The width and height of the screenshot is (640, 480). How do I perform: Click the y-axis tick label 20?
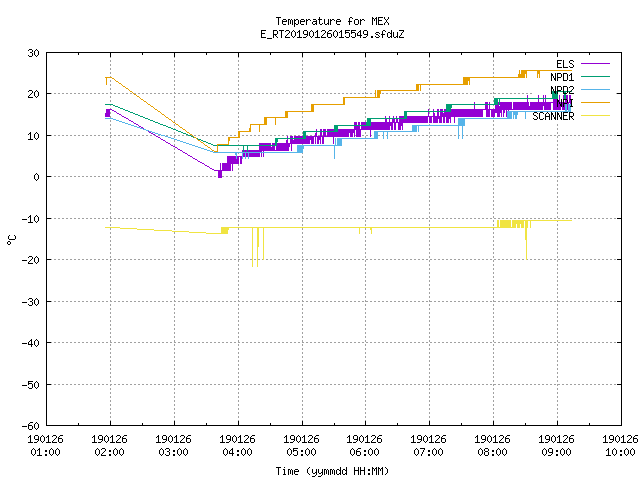33,94
